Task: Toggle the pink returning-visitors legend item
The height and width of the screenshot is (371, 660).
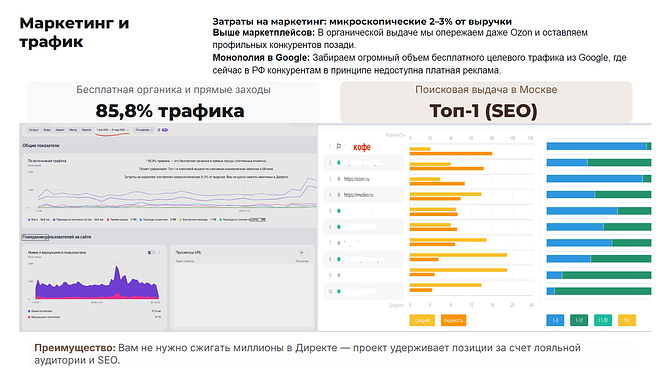Action: (x=44, y=317)
